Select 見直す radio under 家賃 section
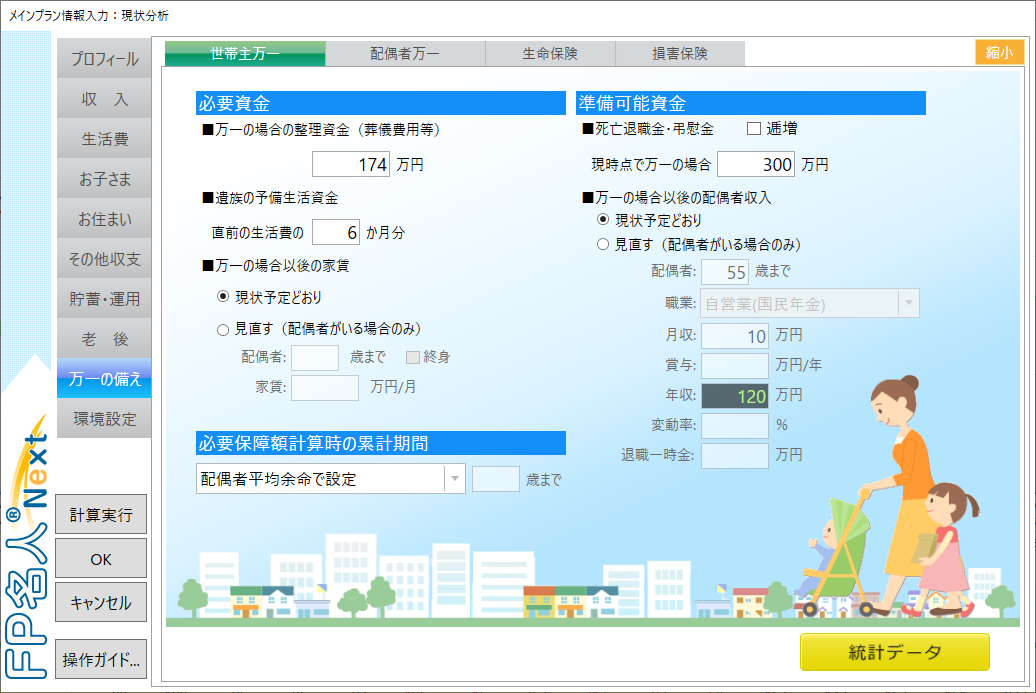1036x693 pixels. [224, 328]
